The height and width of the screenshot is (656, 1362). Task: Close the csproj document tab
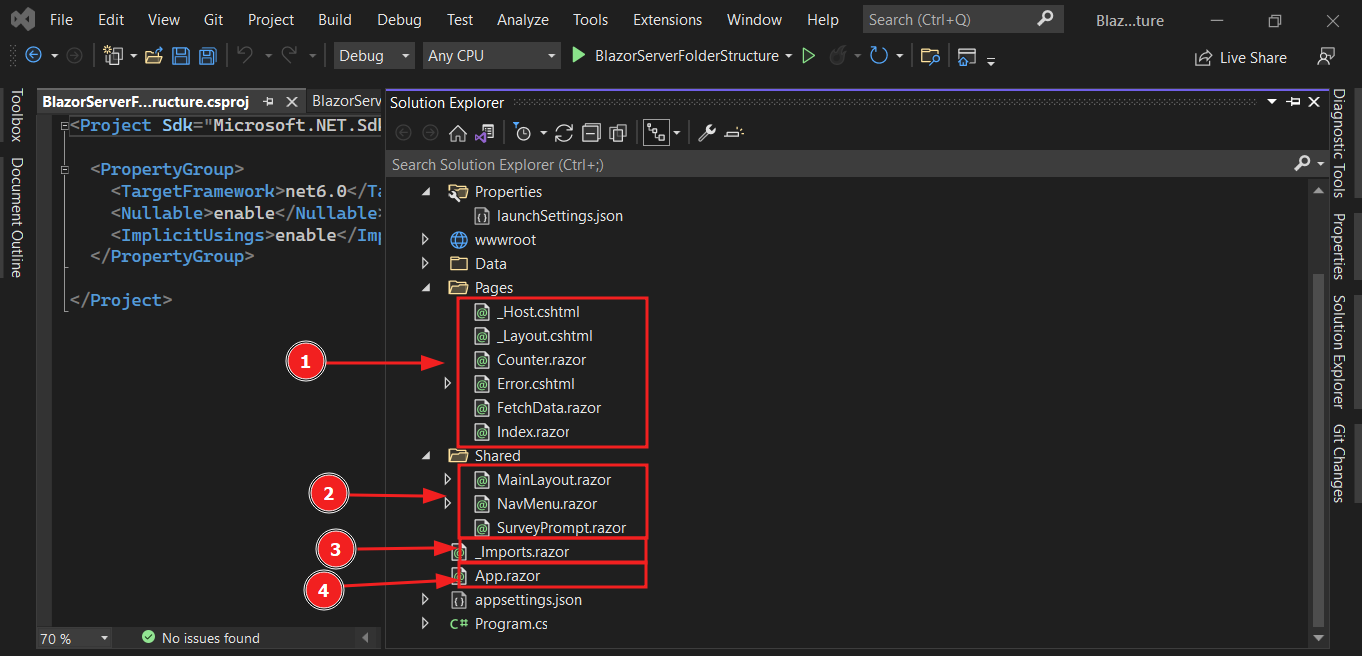coord(292,101)
